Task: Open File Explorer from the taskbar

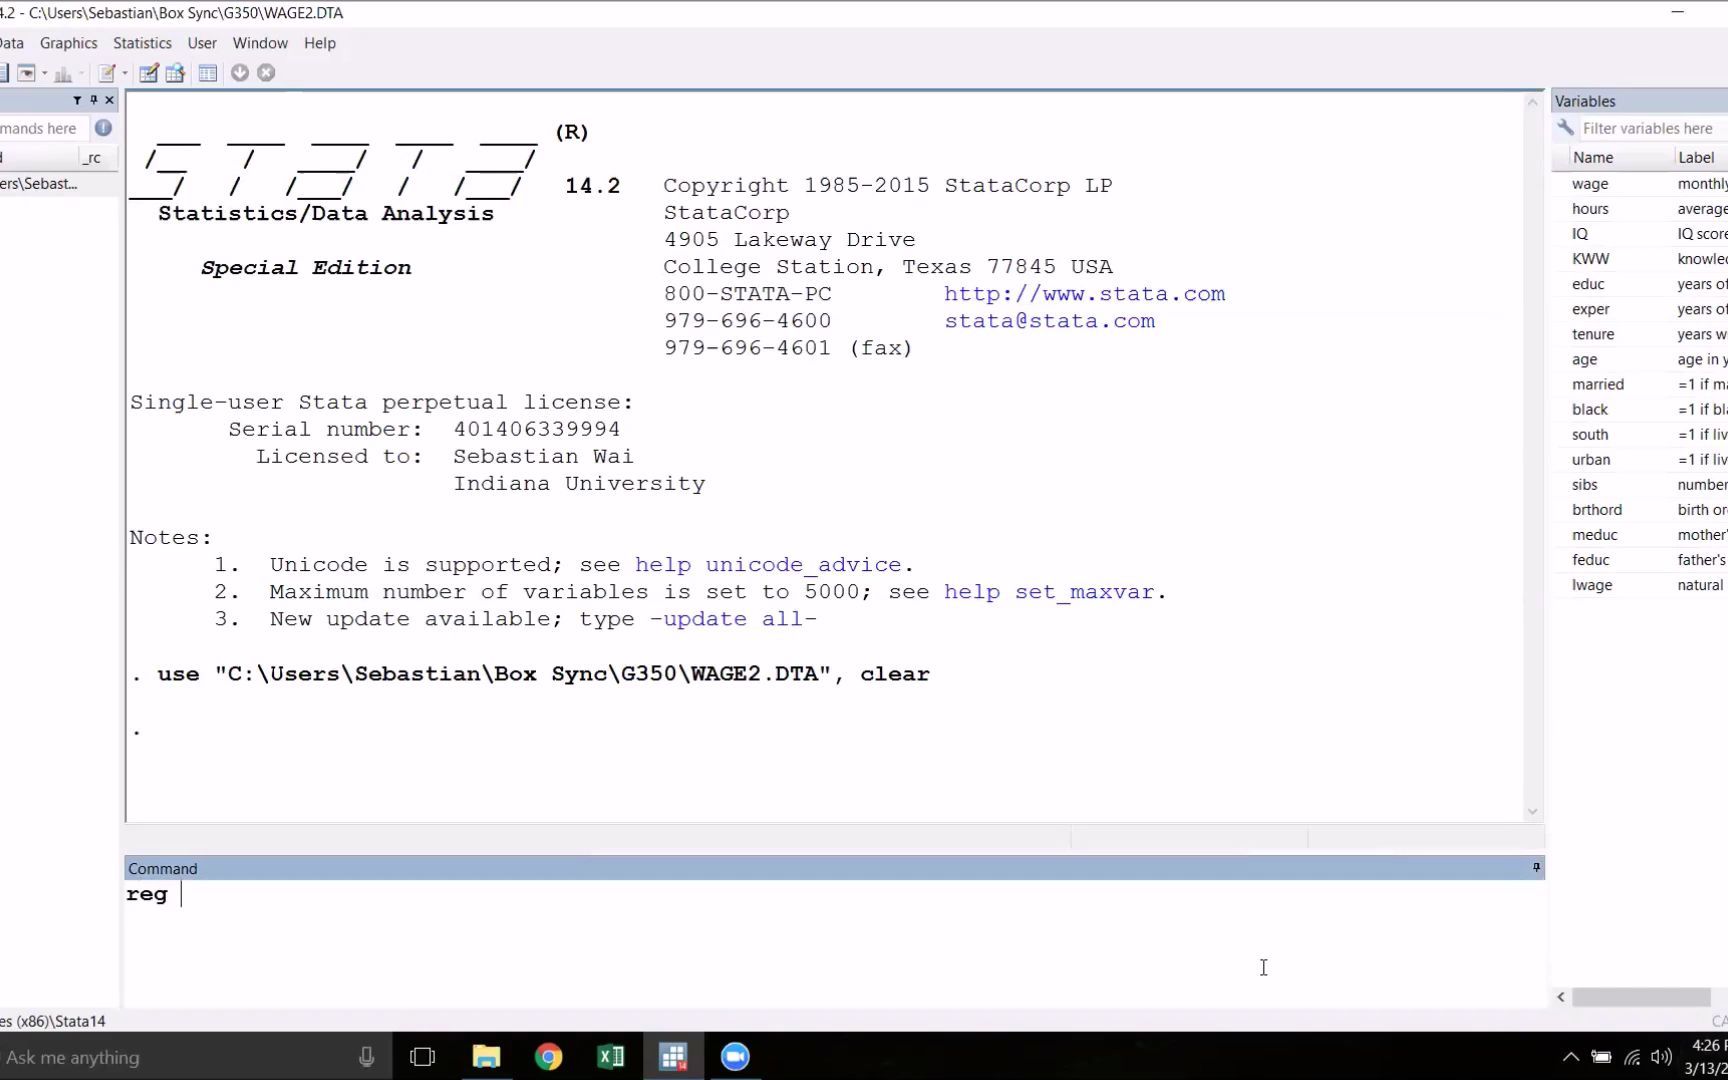Action: click(486, 1056)
